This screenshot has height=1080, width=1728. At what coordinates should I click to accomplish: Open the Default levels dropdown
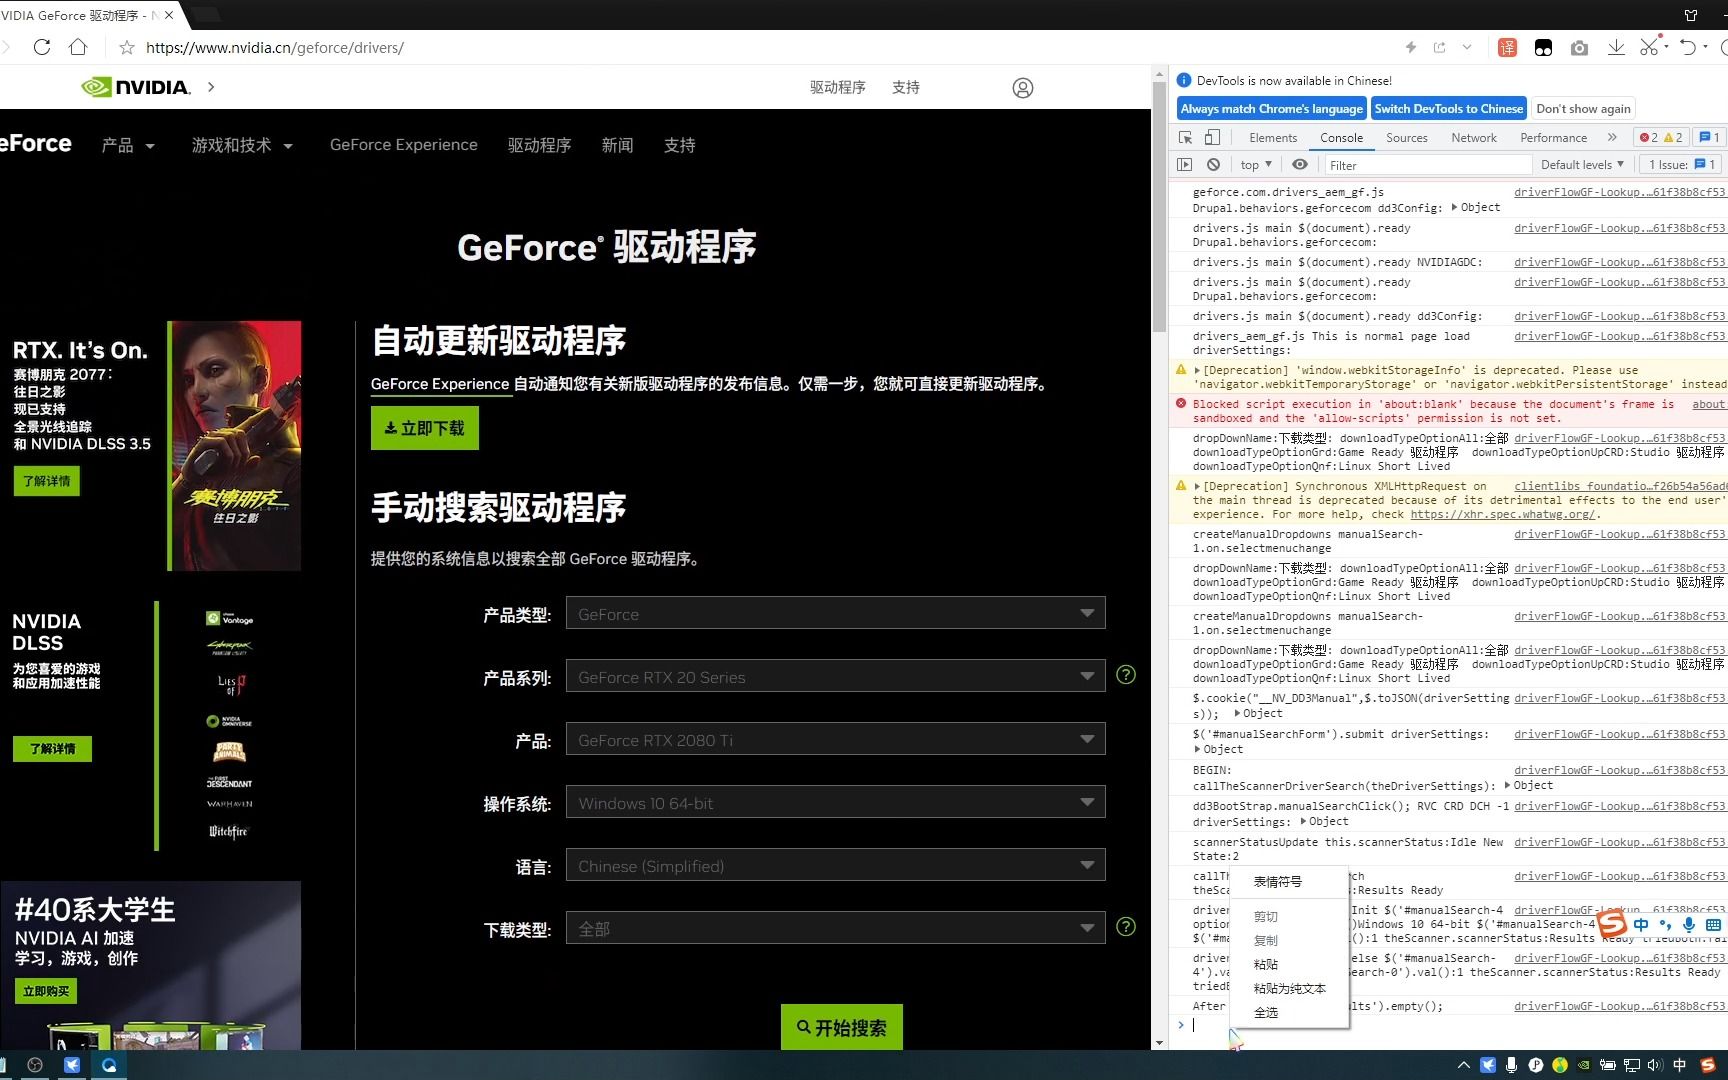pos(1581,164)
